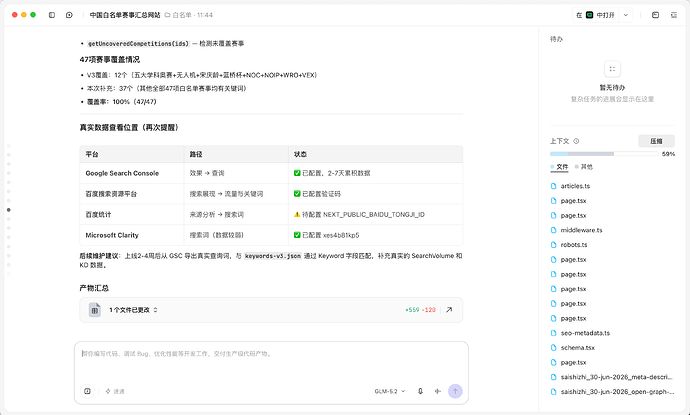Open changed files with the arrow icon
The height and width of the screenshot is (415, 690).
pos(449,310)
